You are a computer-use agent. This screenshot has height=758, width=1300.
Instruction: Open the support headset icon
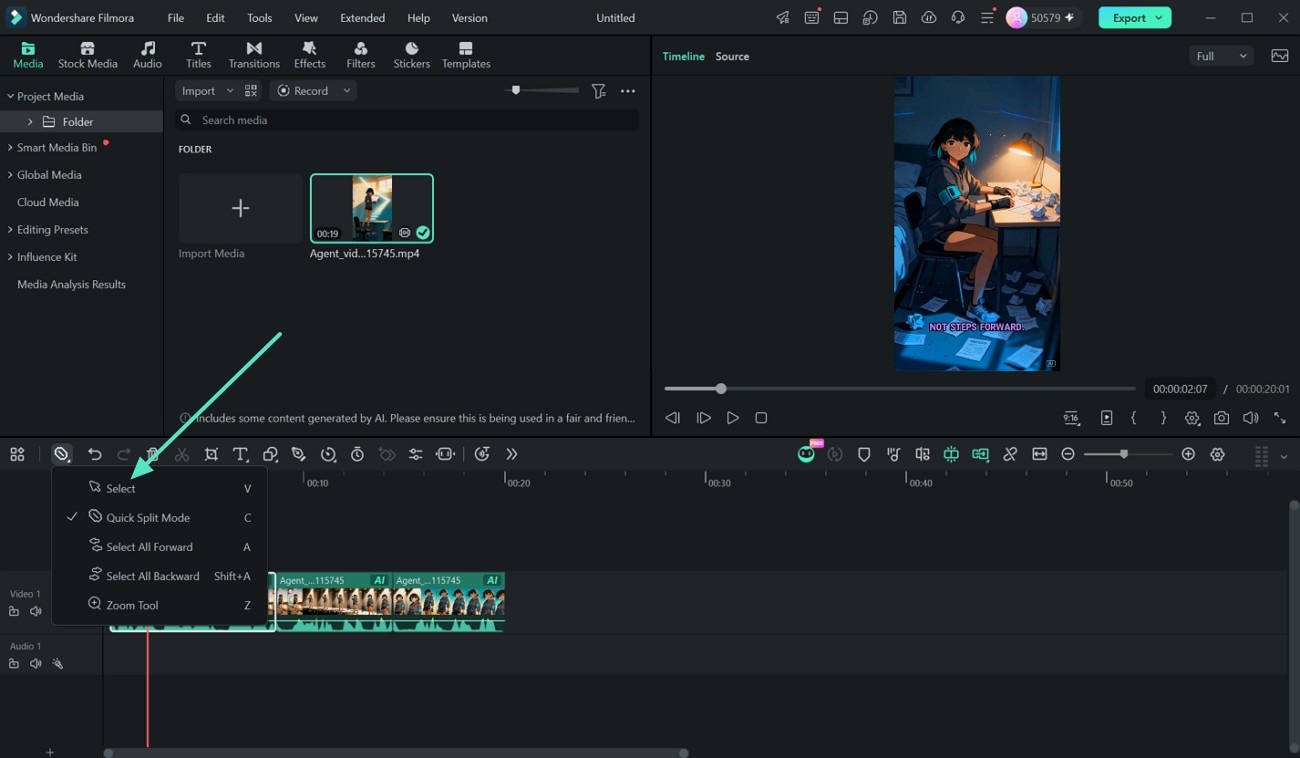(x=958, y=18)
